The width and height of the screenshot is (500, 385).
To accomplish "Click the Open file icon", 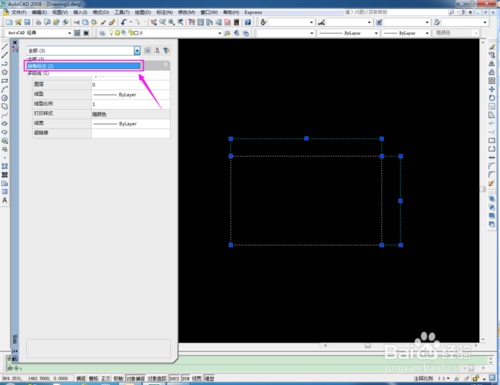I will [x=18, y=22].
